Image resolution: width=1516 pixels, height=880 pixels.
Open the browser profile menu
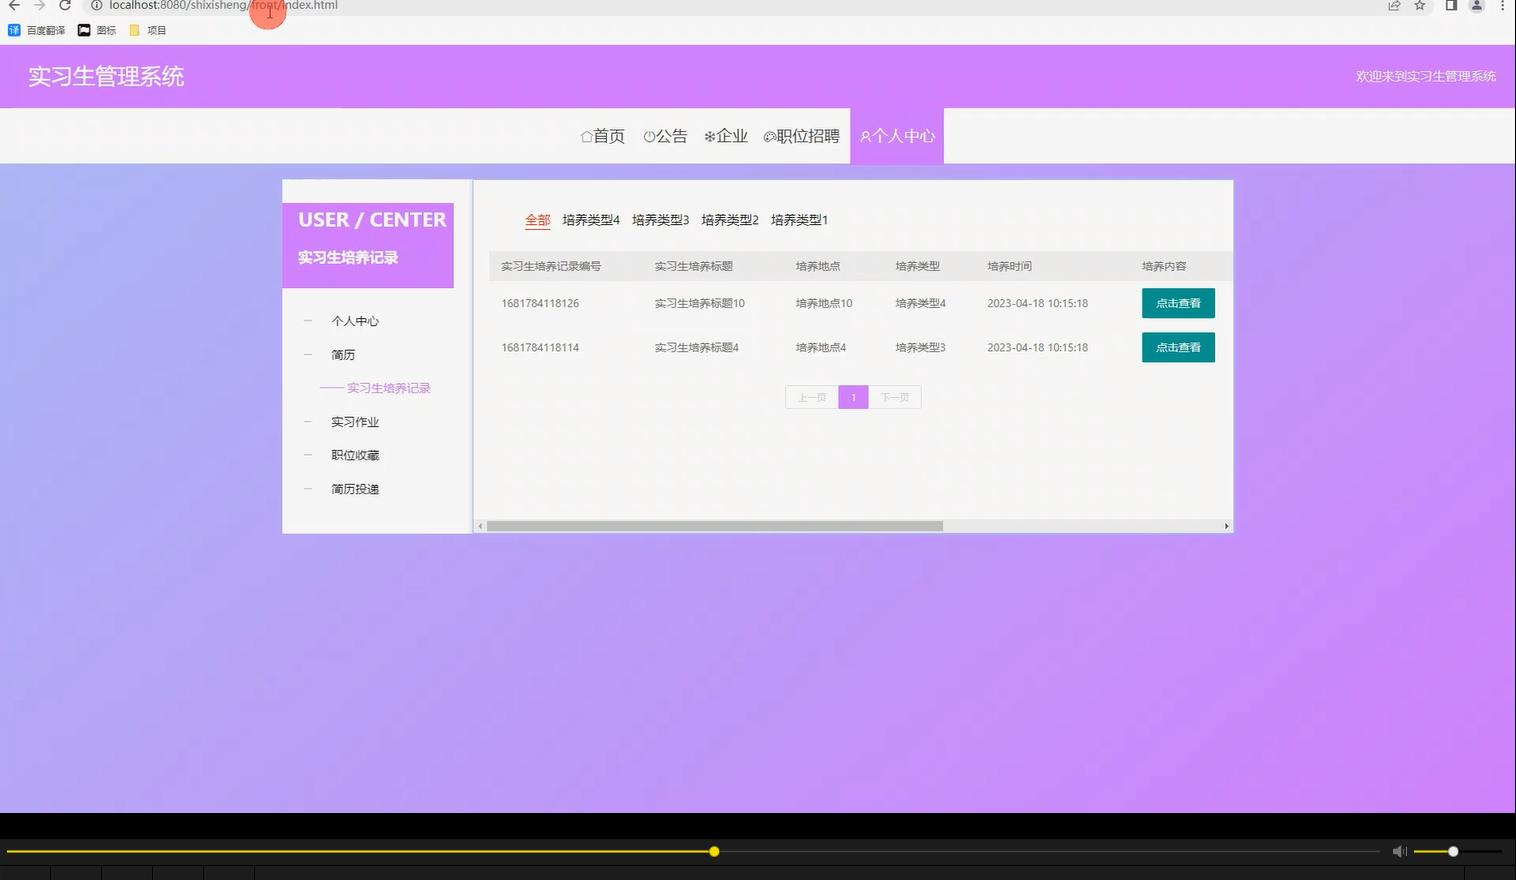1477,6
